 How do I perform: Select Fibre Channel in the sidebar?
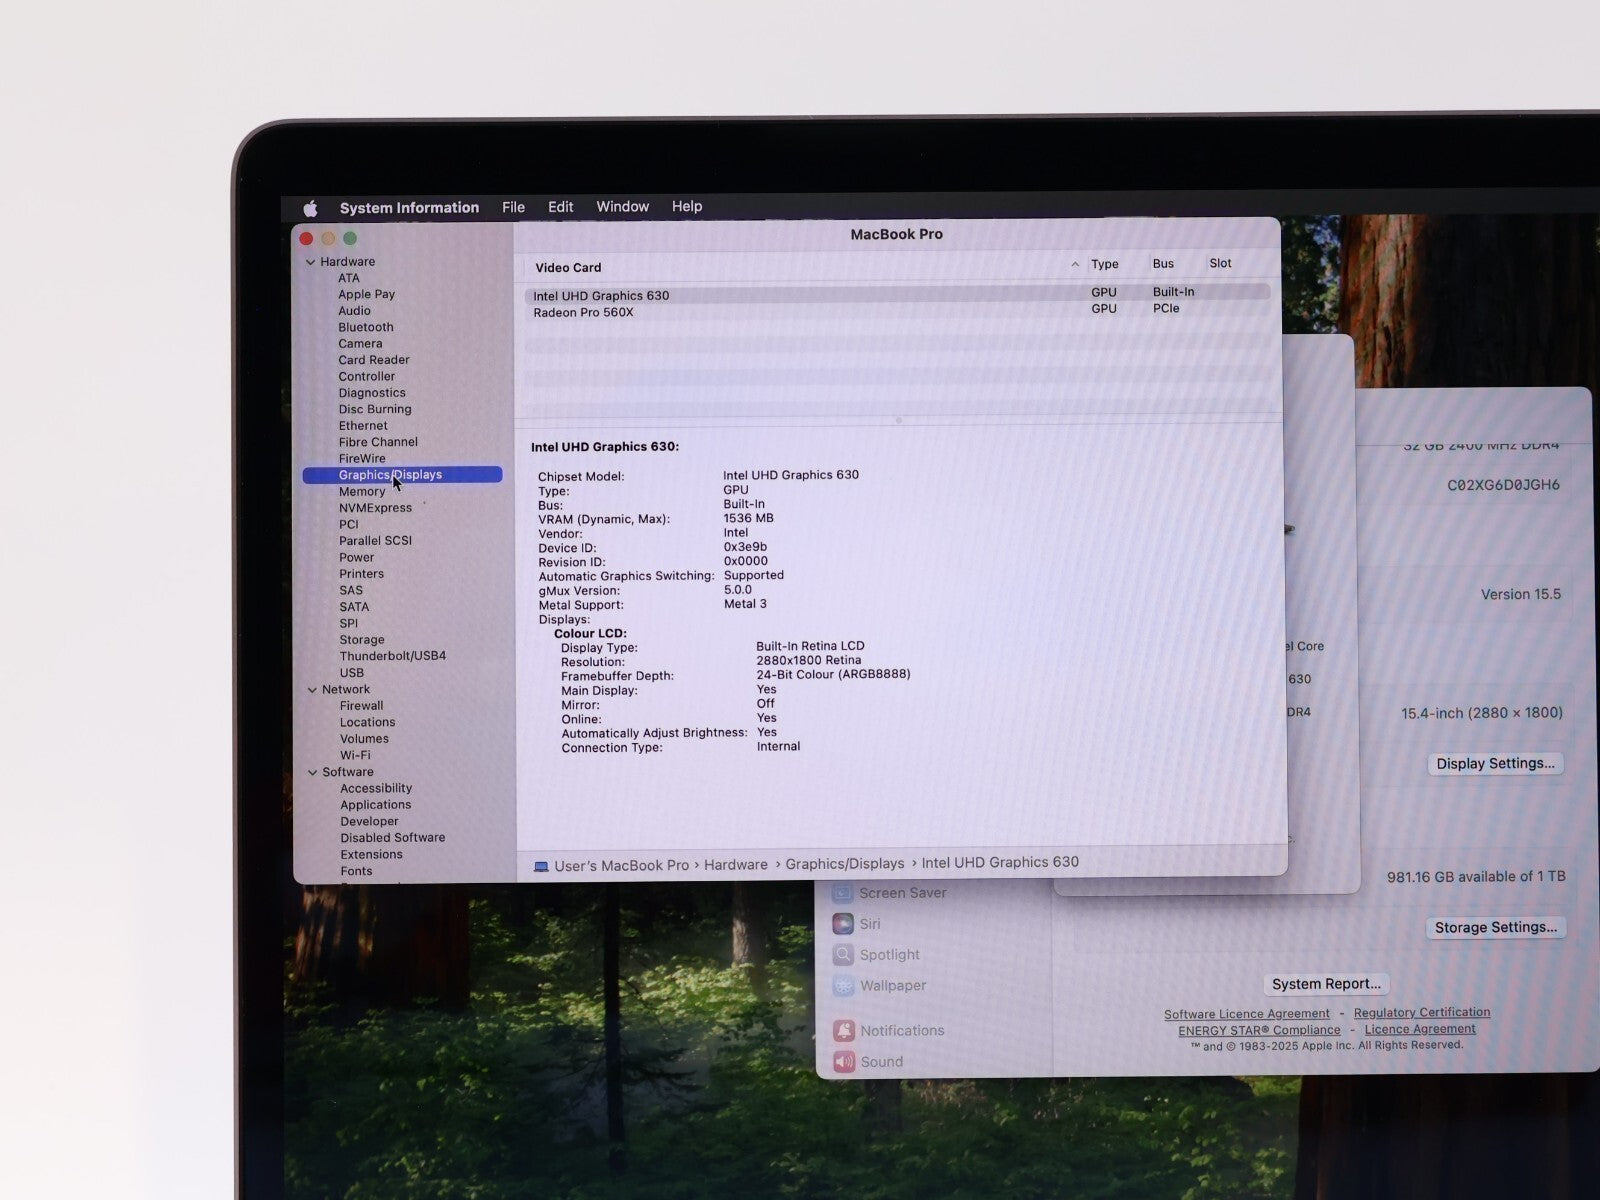pos(378,442)
